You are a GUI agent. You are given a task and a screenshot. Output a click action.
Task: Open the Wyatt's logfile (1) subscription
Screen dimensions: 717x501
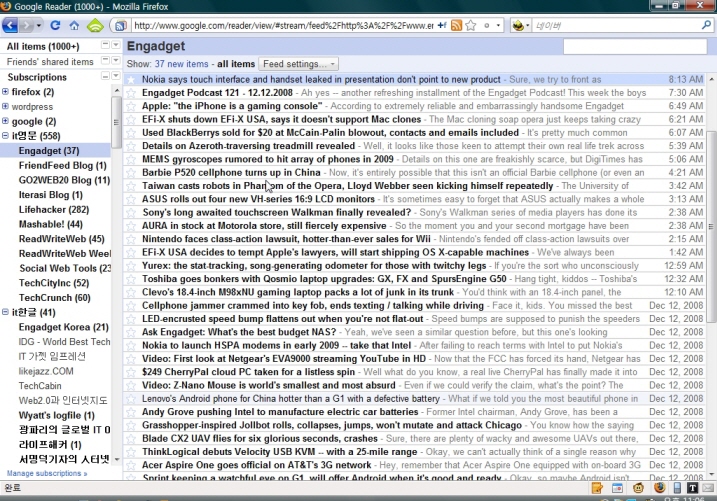coord(56,415)
